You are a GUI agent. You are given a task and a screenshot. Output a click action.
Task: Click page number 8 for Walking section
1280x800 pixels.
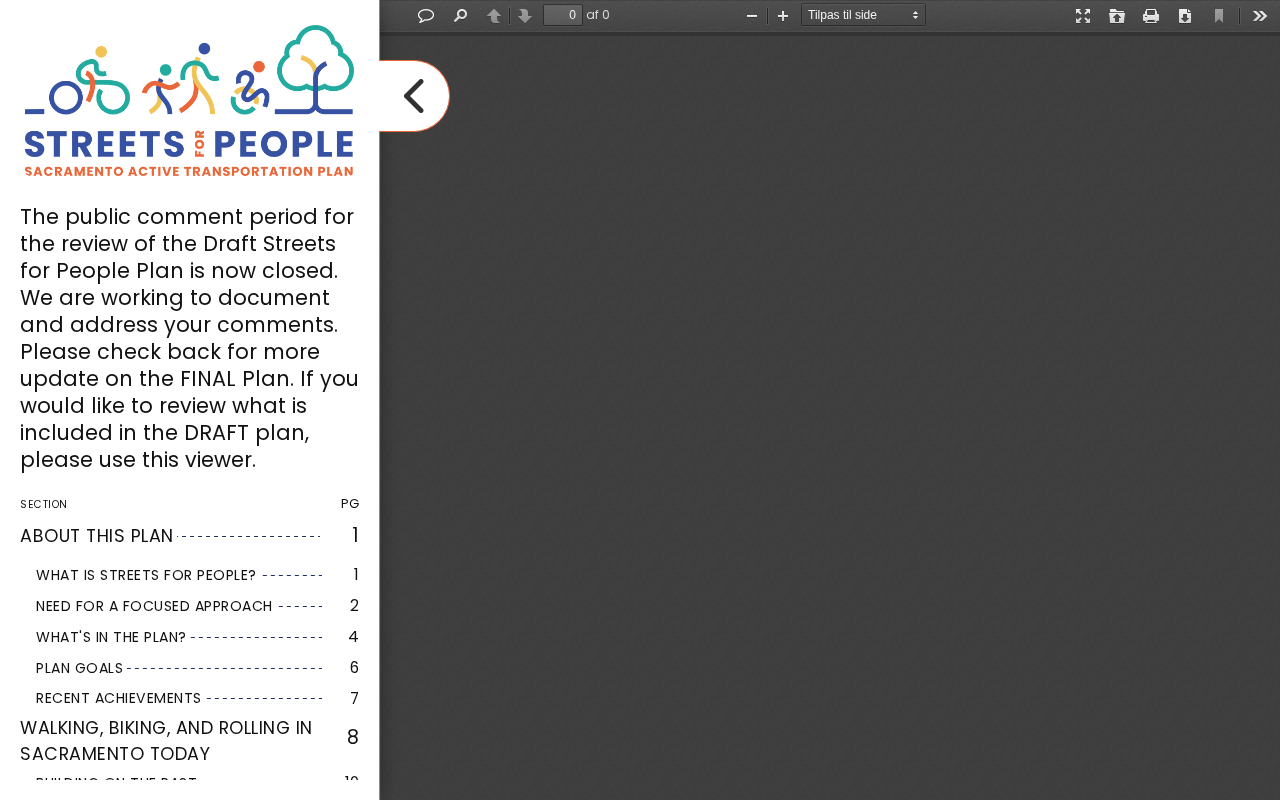tap(353, 738)
